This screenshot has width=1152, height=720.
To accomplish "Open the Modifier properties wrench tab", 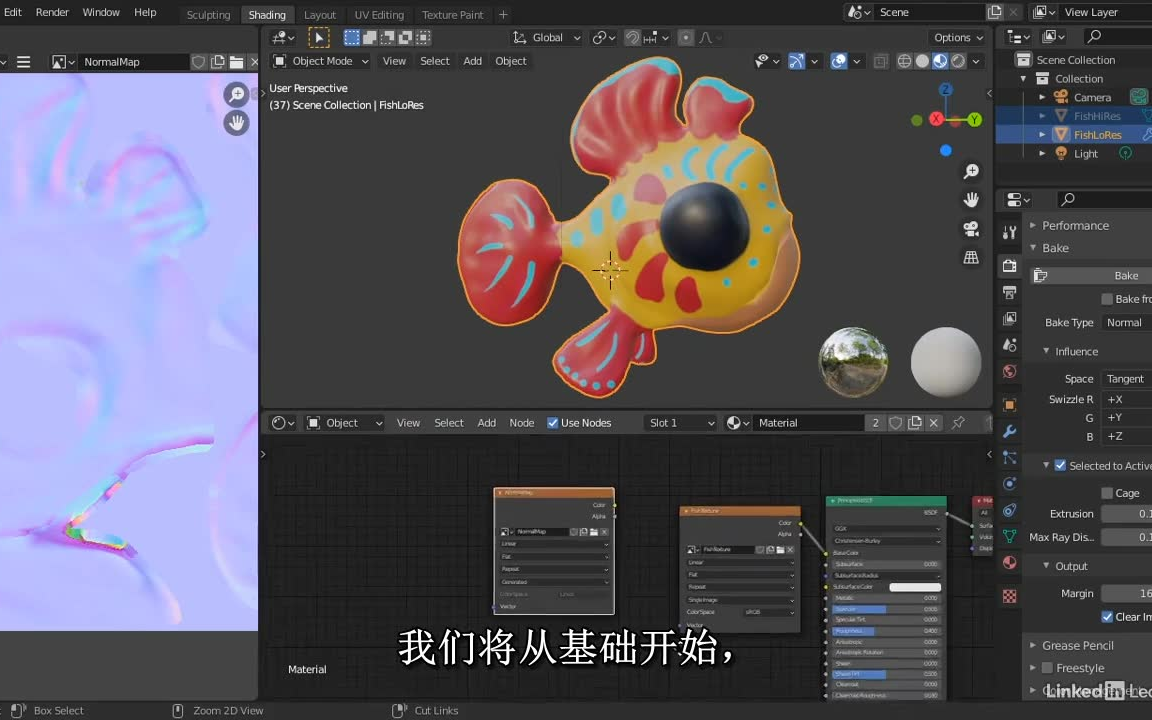I will (1009, 430).
